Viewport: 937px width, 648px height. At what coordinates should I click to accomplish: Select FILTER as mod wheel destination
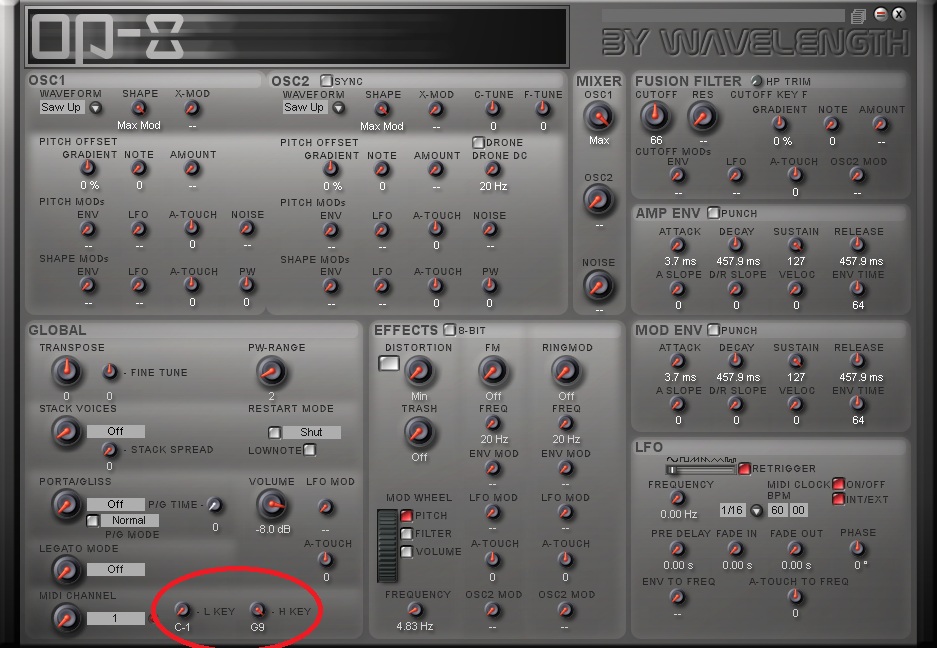(407, 534)
